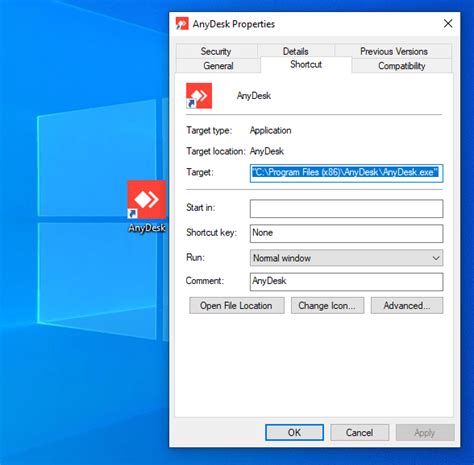Click the Application target type value
This screenshot has width=474, height=465.
pos(270,130)
